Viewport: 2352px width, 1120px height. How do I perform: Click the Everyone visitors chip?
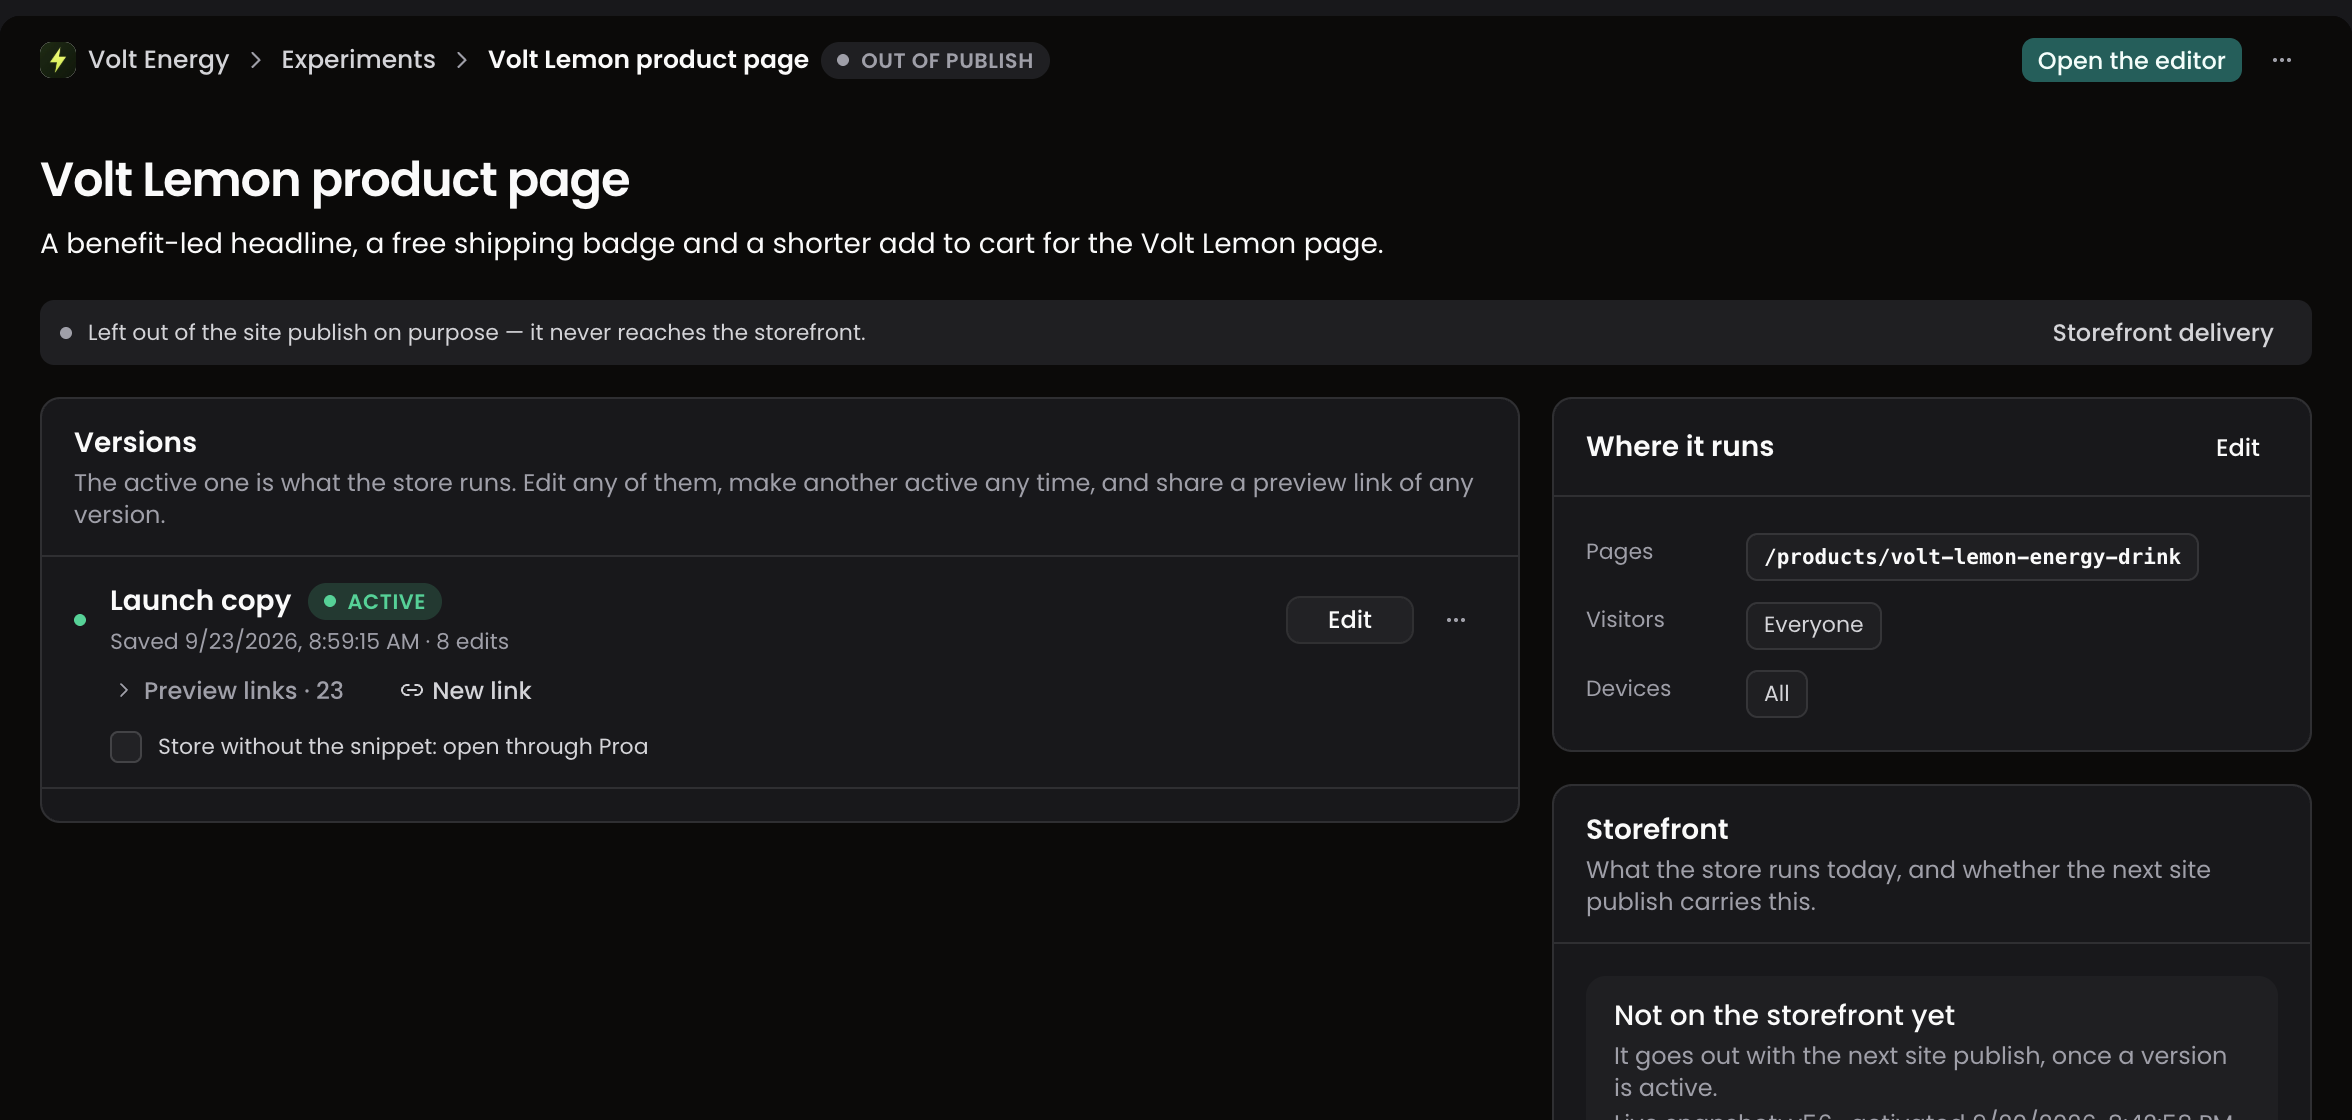click(1814, 625)
